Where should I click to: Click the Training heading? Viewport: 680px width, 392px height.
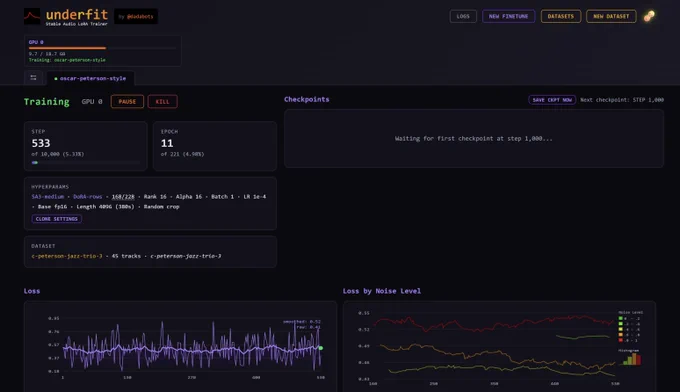[46, 101]
